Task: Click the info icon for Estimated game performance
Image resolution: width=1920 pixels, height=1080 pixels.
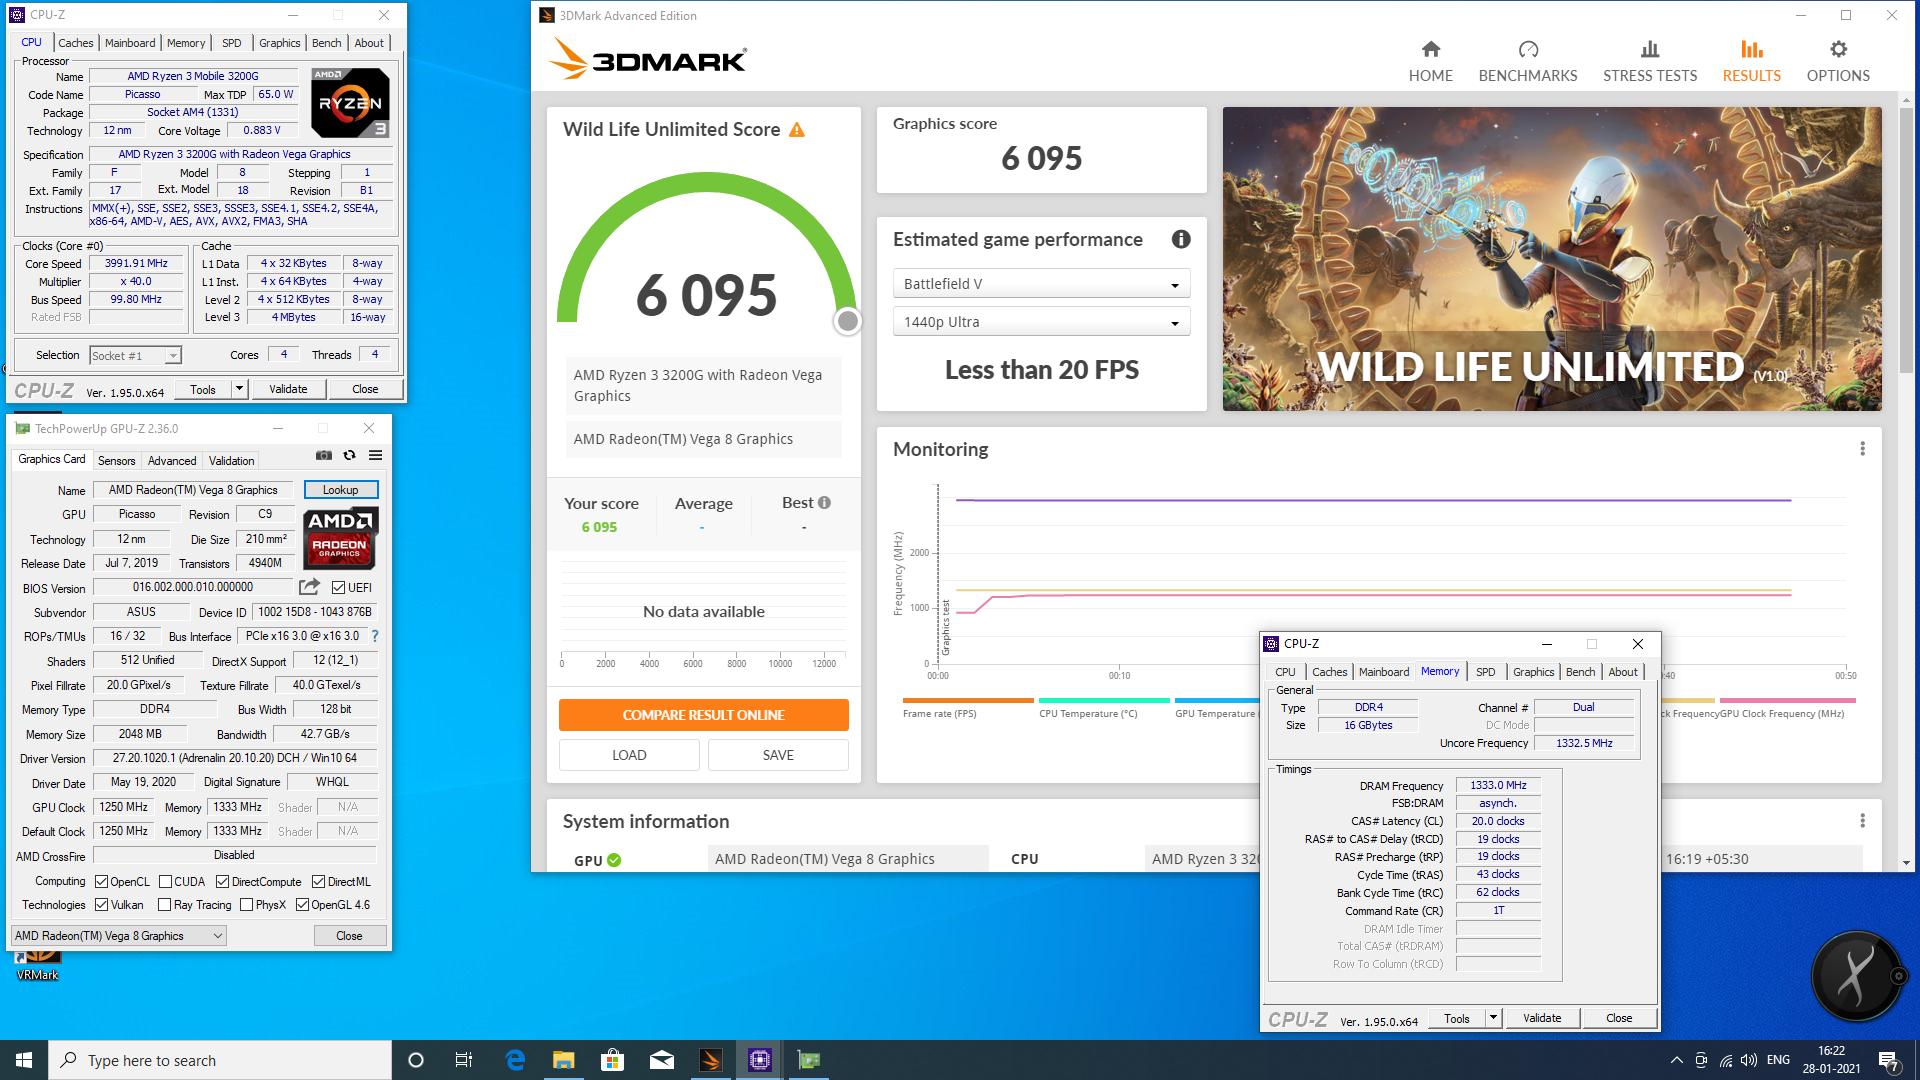Action: pos(1181,239)
